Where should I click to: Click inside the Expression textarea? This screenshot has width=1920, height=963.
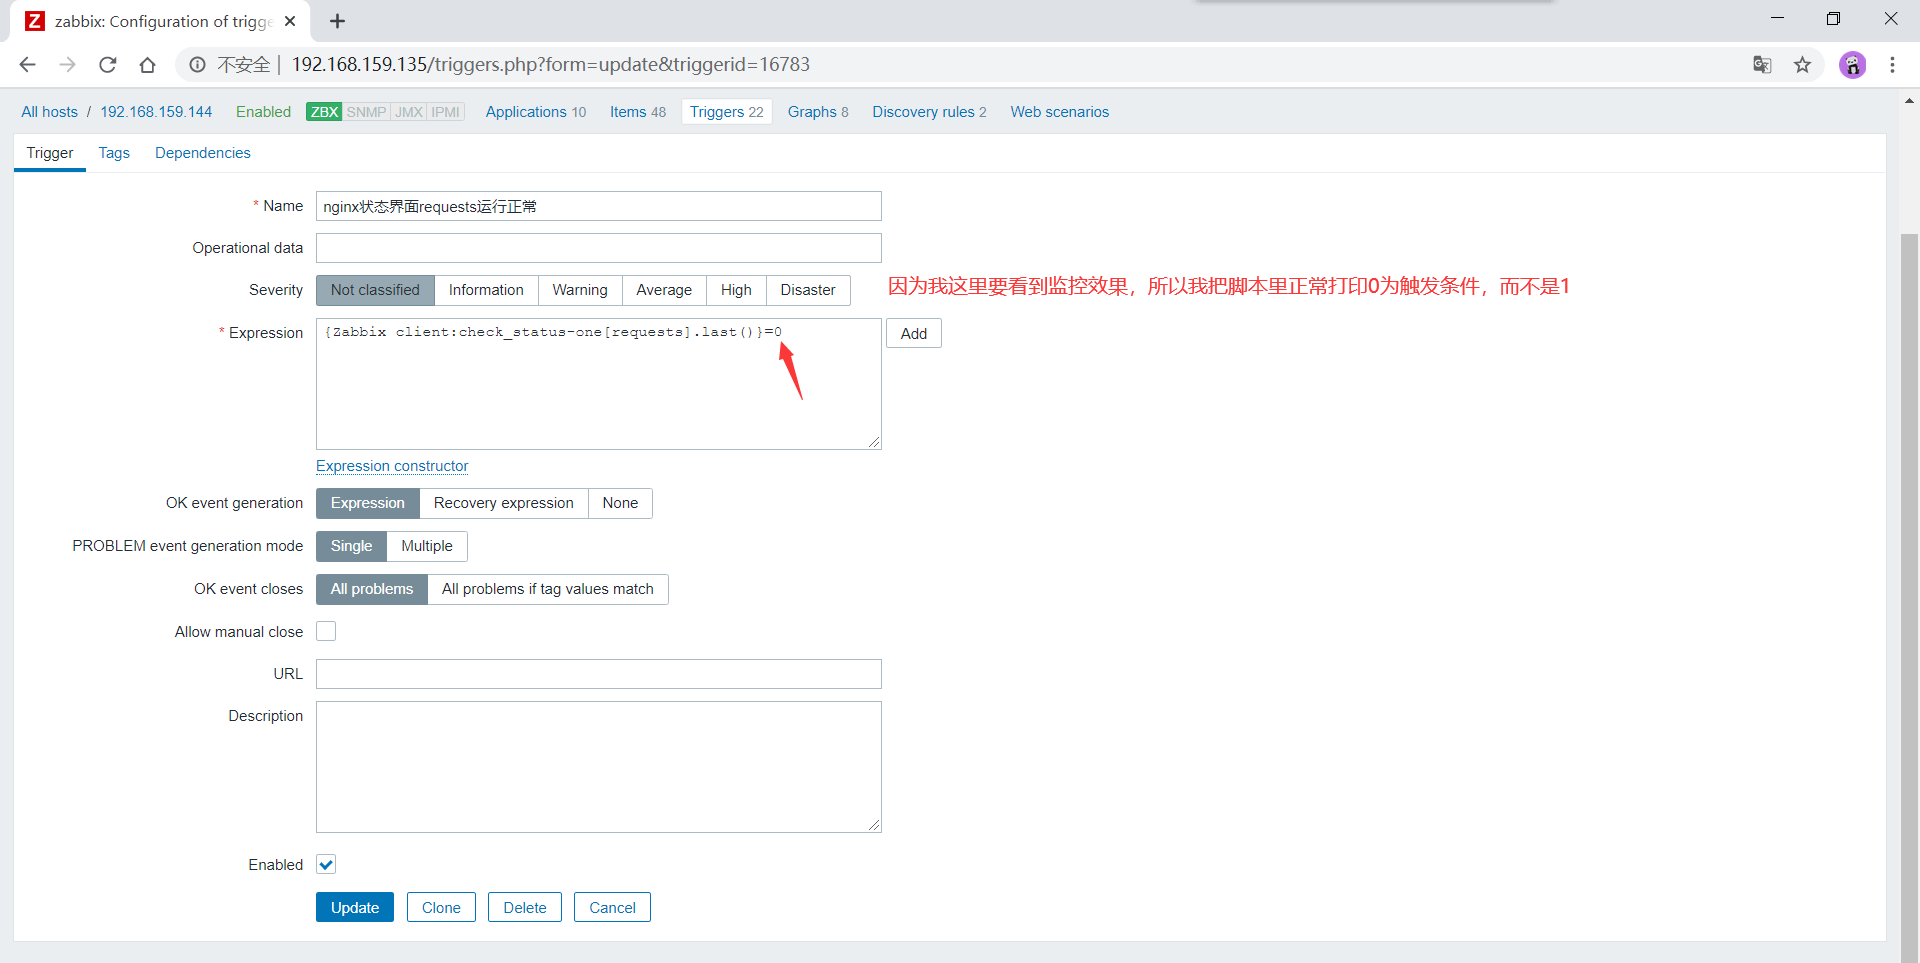(599, 384)
